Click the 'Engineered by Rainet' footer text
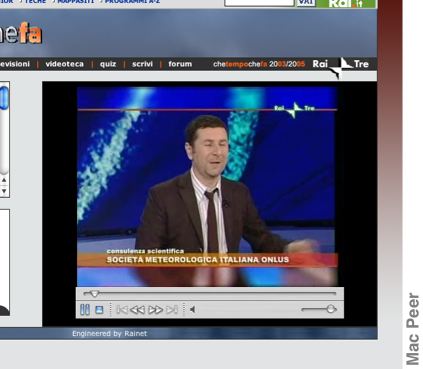The width and height of the screenshot is (423, 369). (109, 333)
